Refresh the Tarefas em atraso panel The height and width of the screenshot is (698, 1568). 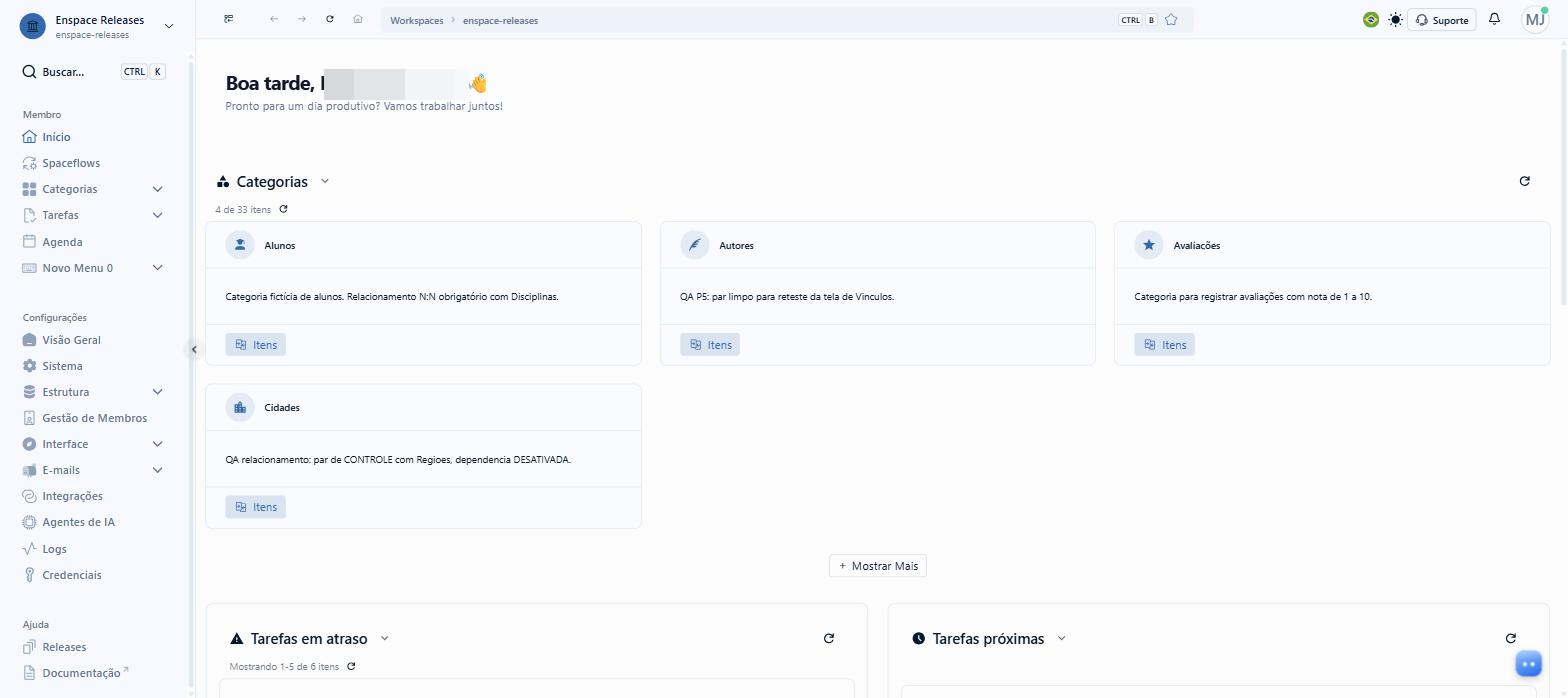point(828,638)
